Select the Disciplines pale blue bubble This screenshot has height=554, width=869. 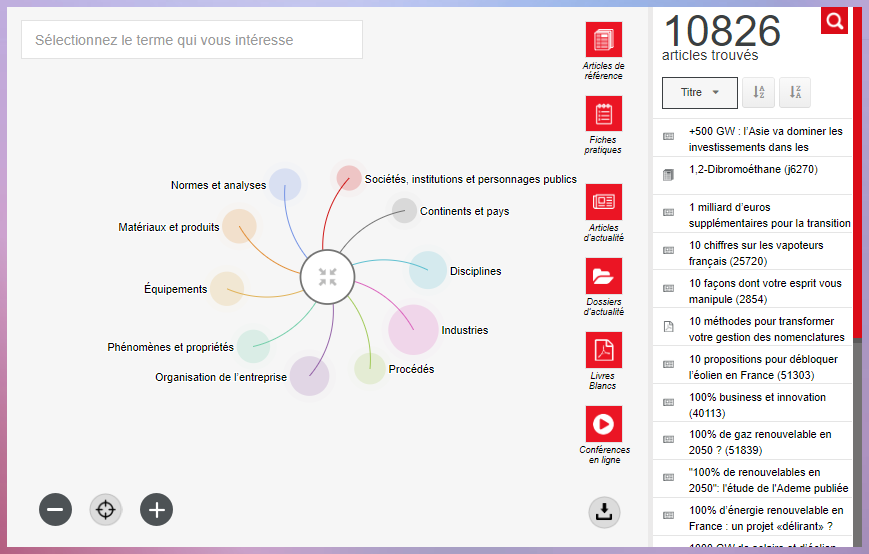point(427,270)
